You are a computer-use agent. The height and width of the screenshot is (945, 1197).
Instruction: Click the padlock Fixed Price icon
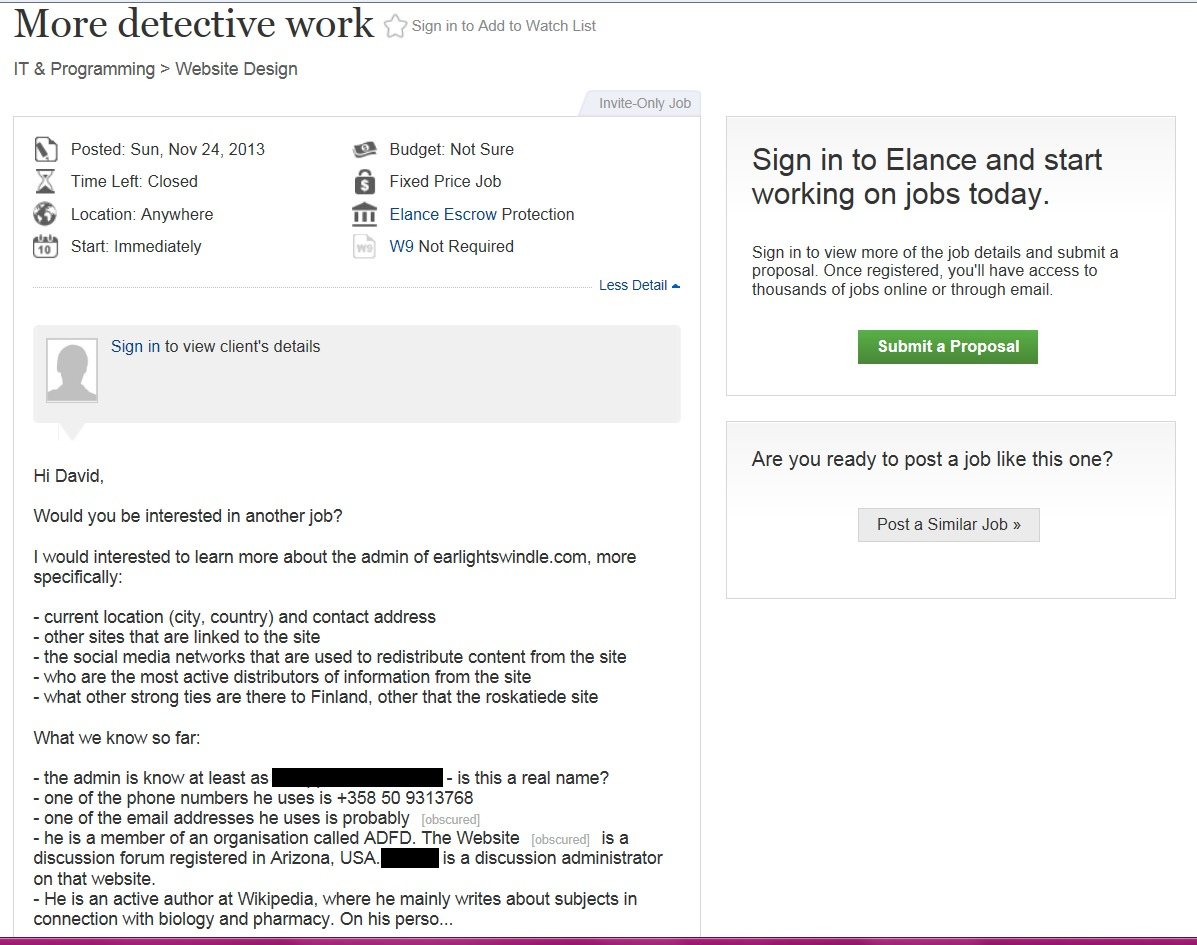click(364, 182)
